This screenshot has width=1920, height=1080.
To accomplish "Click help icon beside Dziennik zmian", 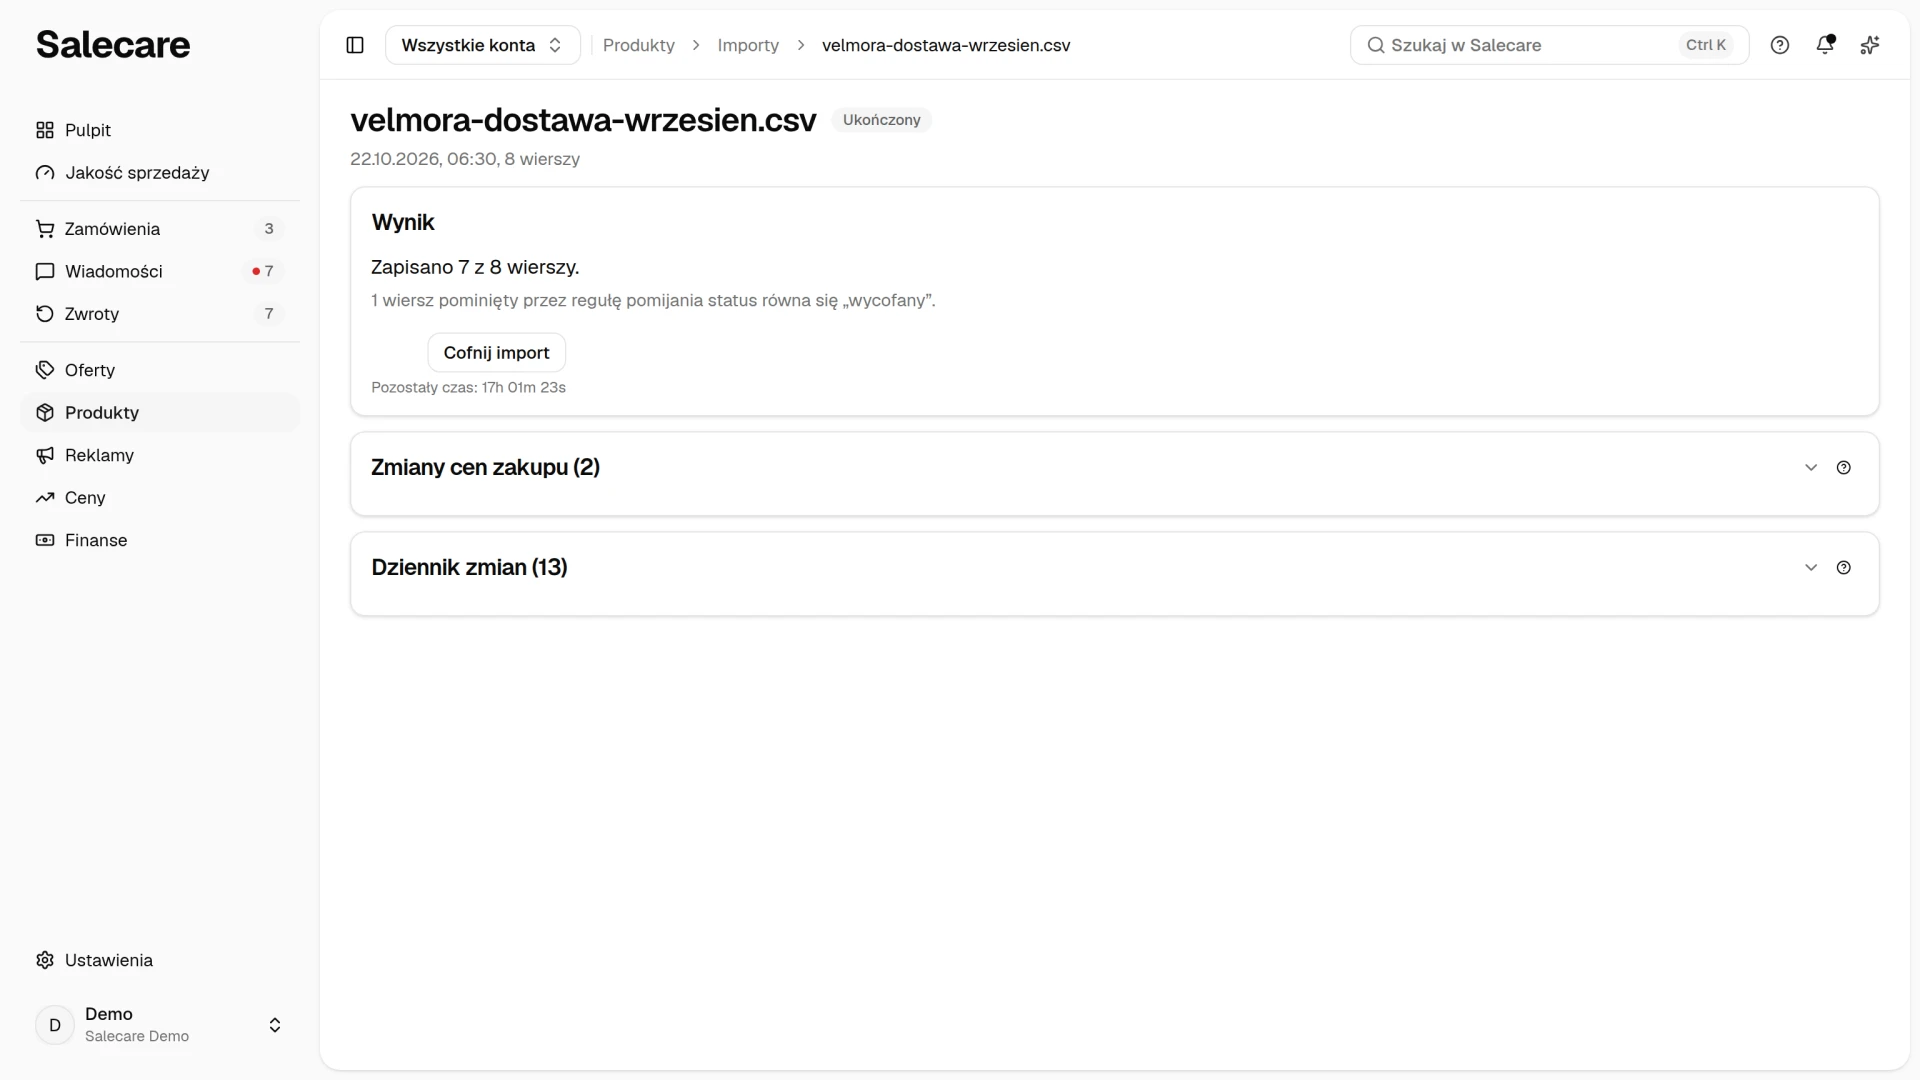I will (x=1844, y=568).
